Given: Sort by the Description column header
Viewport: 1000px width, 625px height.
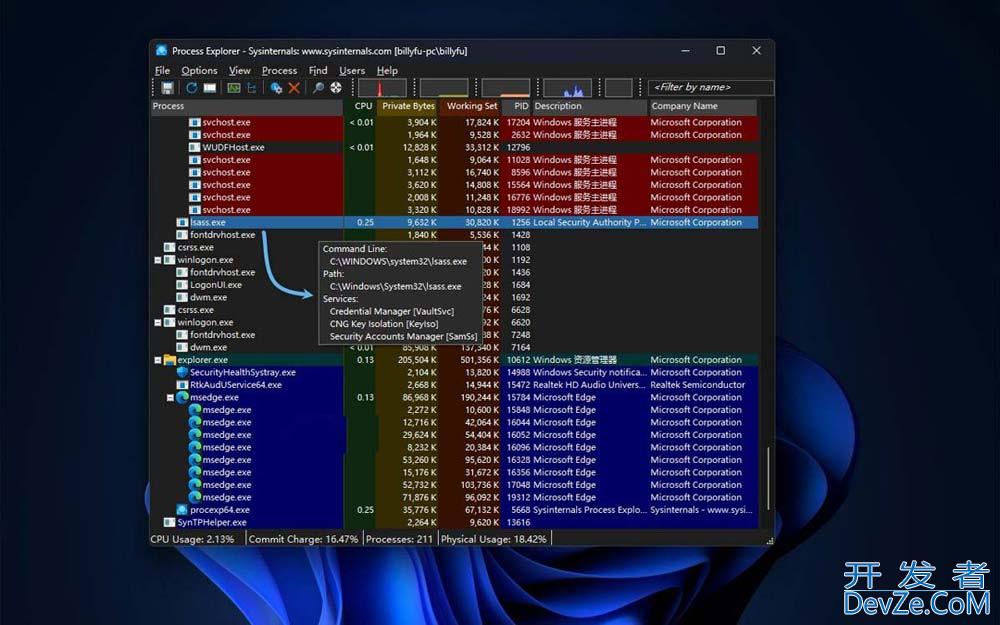Looking at the screenshot, I should [x=590, y=107].
